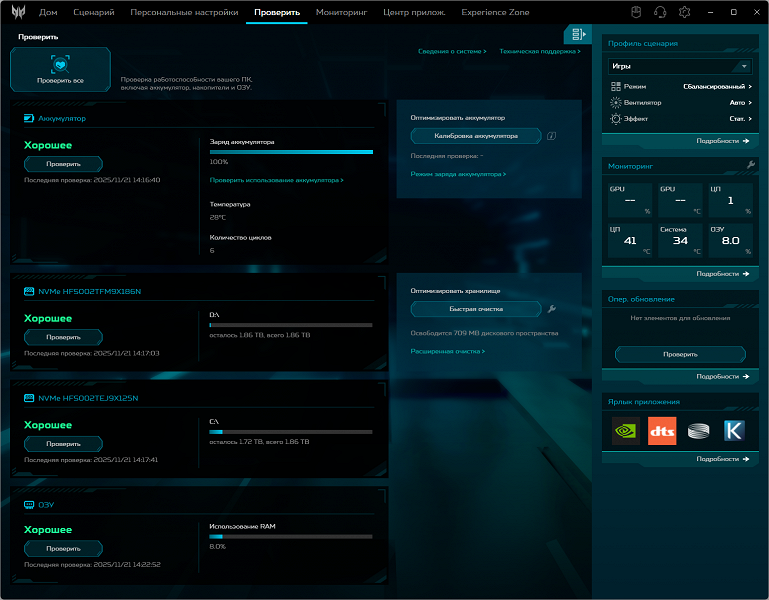The width and height of the screenshot is (769, 600).
Task: Open Техническая поддержка link
Action: pos(539,51)
